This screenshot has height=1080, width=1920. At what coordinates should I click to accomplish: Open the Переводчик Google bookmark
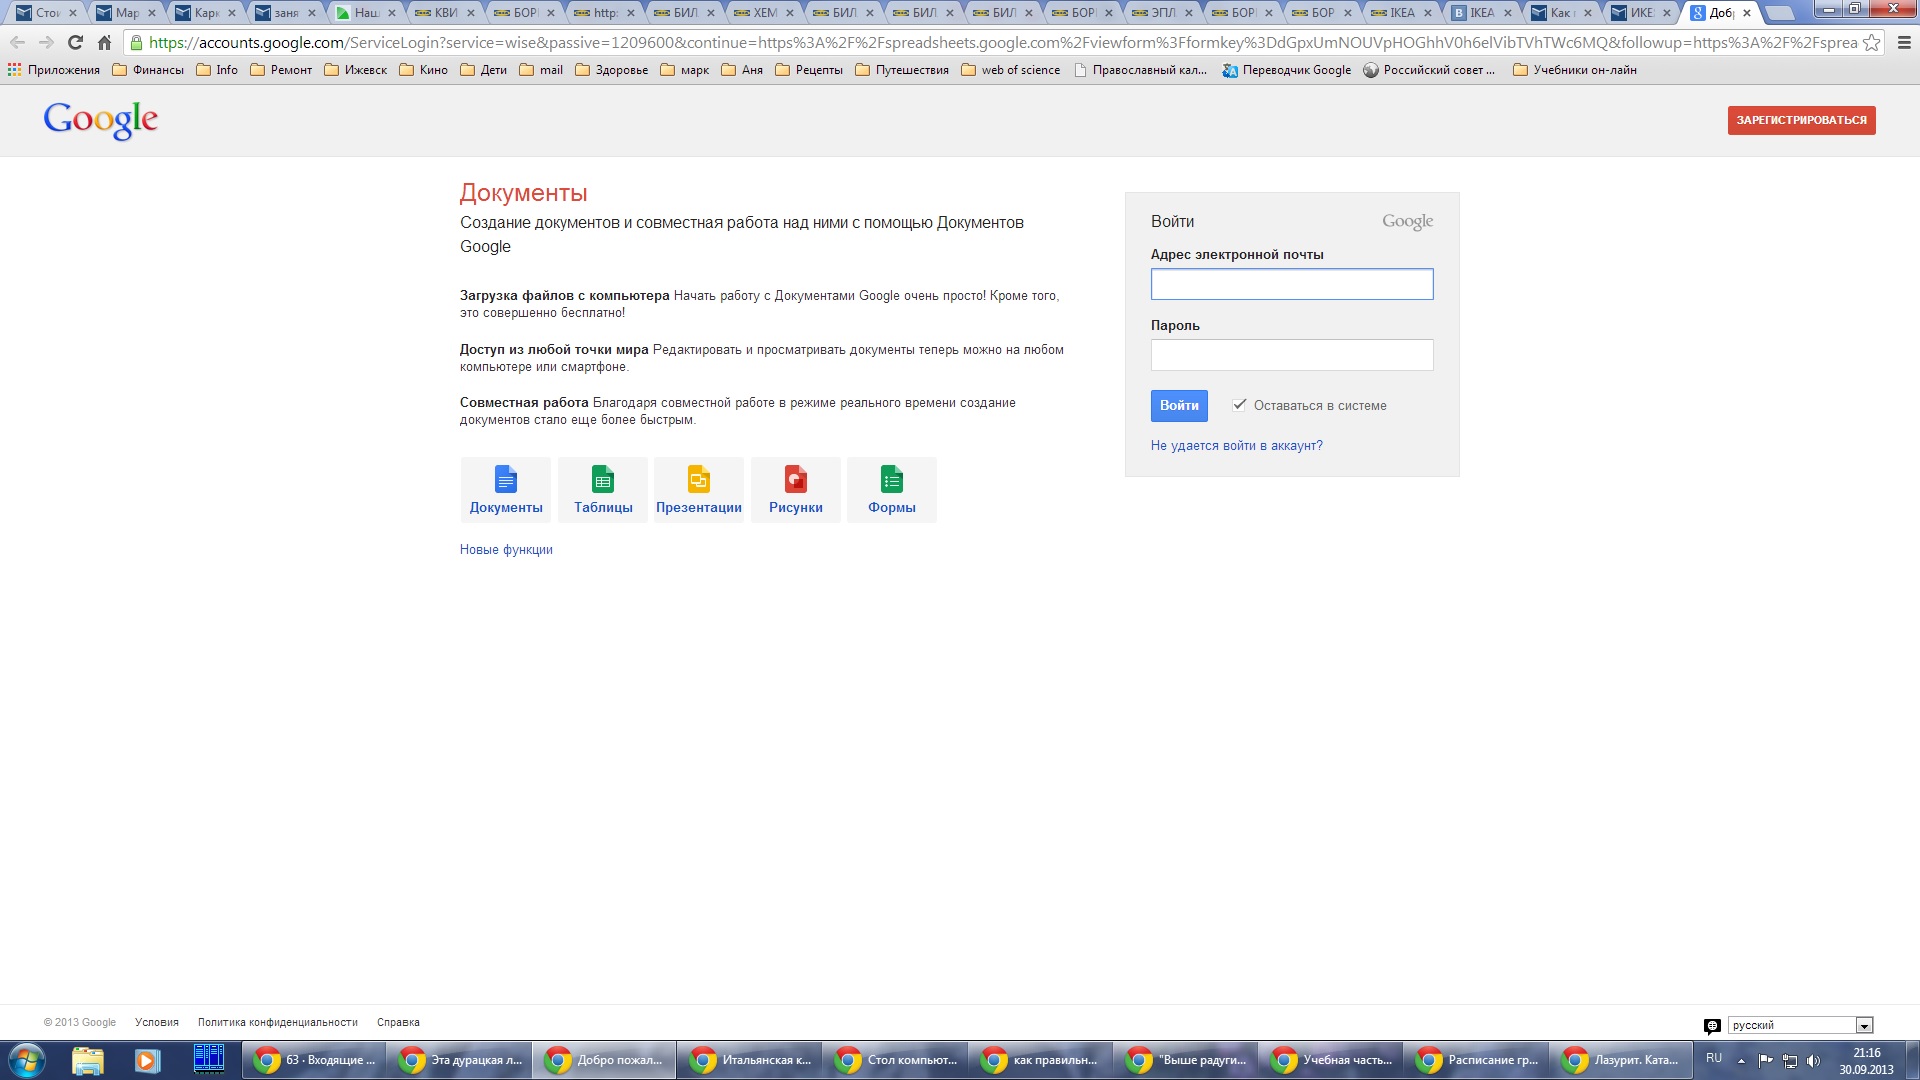pos(1287,70)
